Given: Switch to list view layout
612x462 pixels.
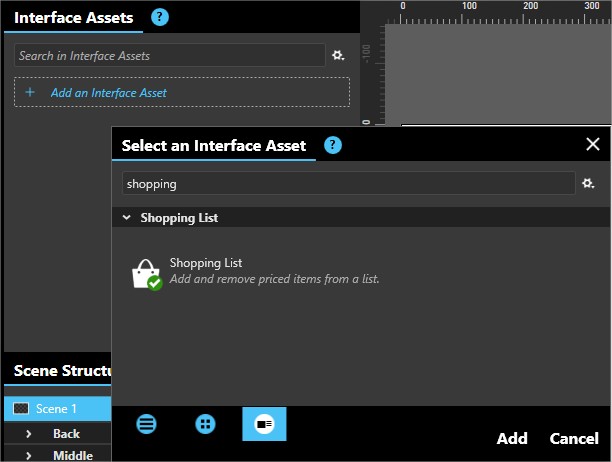Looking at the screenshot, I should [147, 424].
